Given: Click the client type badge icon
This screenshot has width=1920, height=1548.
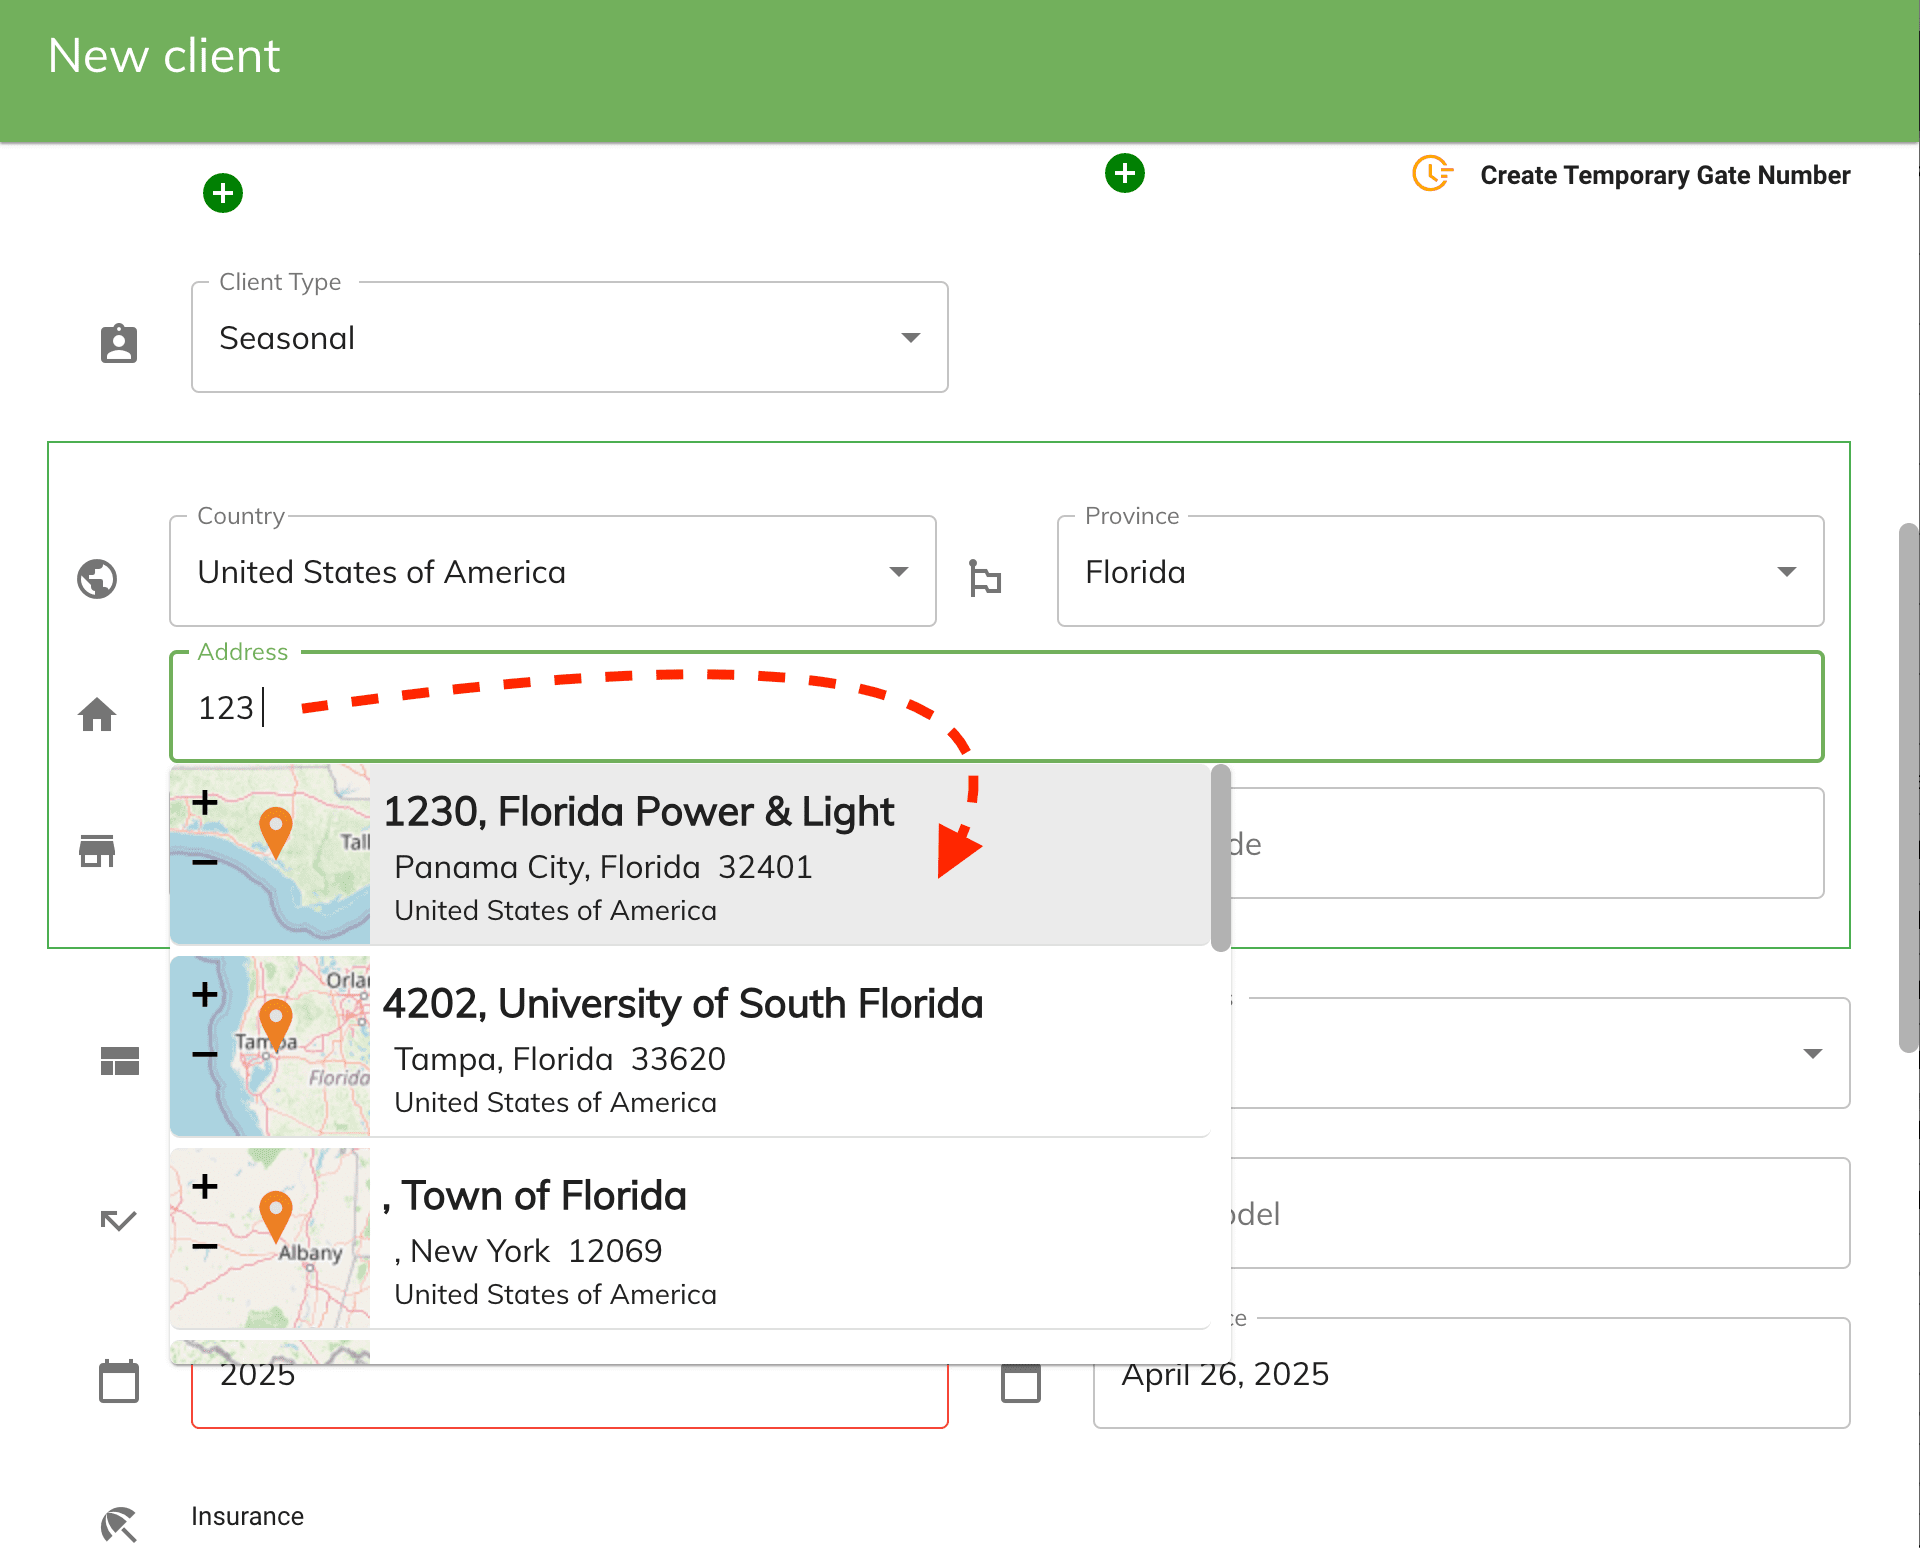Looking at the screenshot, I should pyautogui.click(x=119, y=343).
